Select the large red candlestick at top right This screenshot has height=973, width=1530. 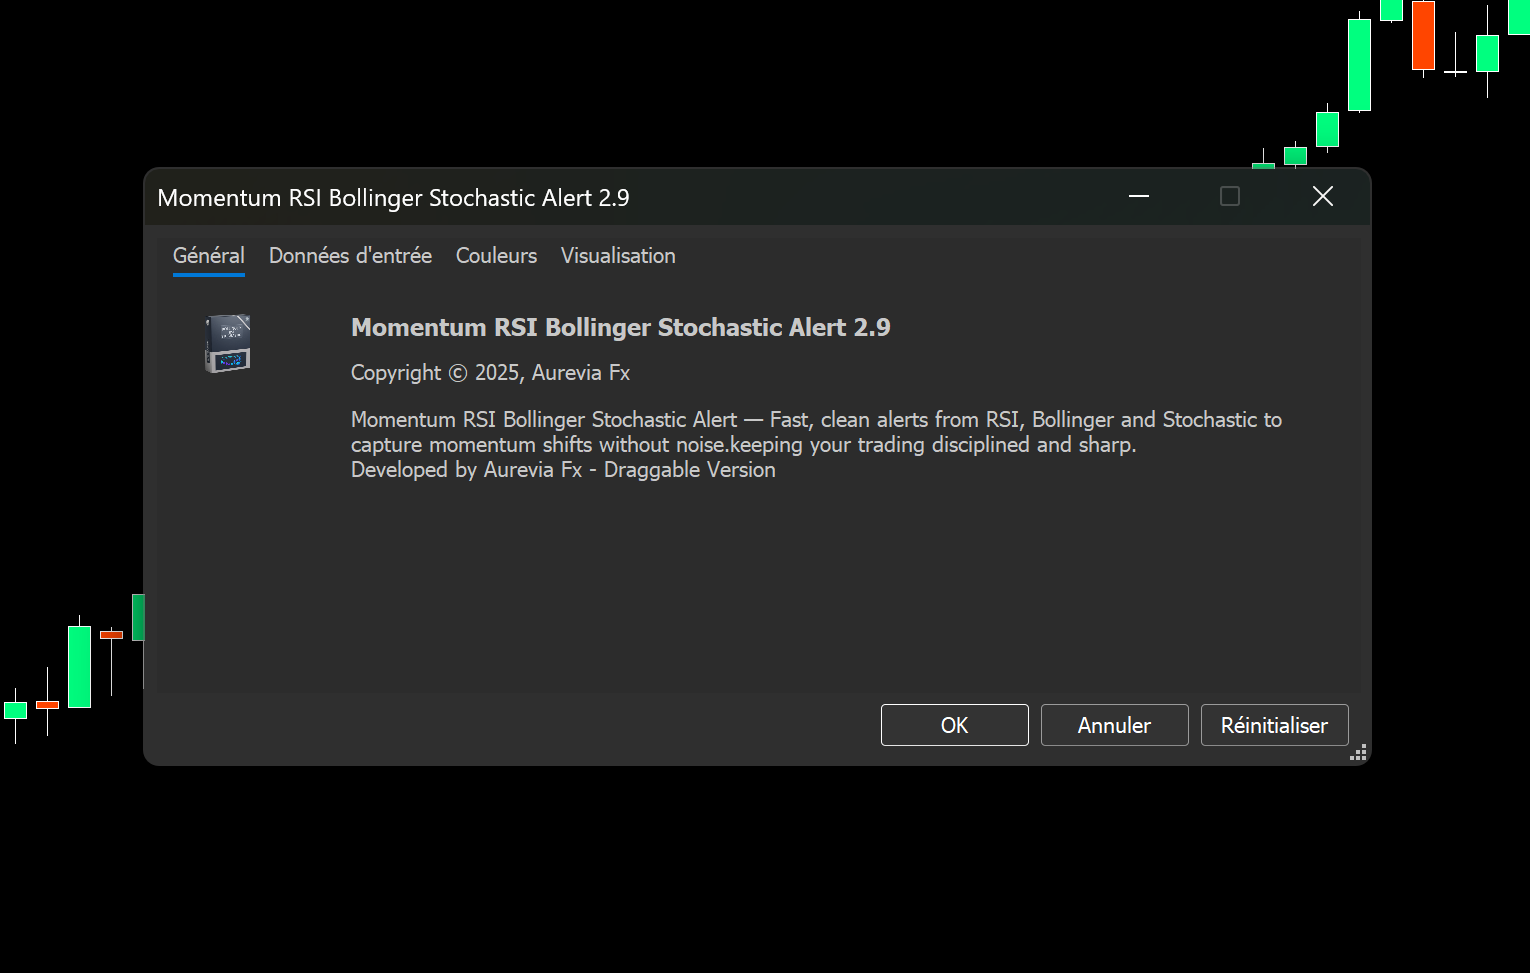(1423, 35)
